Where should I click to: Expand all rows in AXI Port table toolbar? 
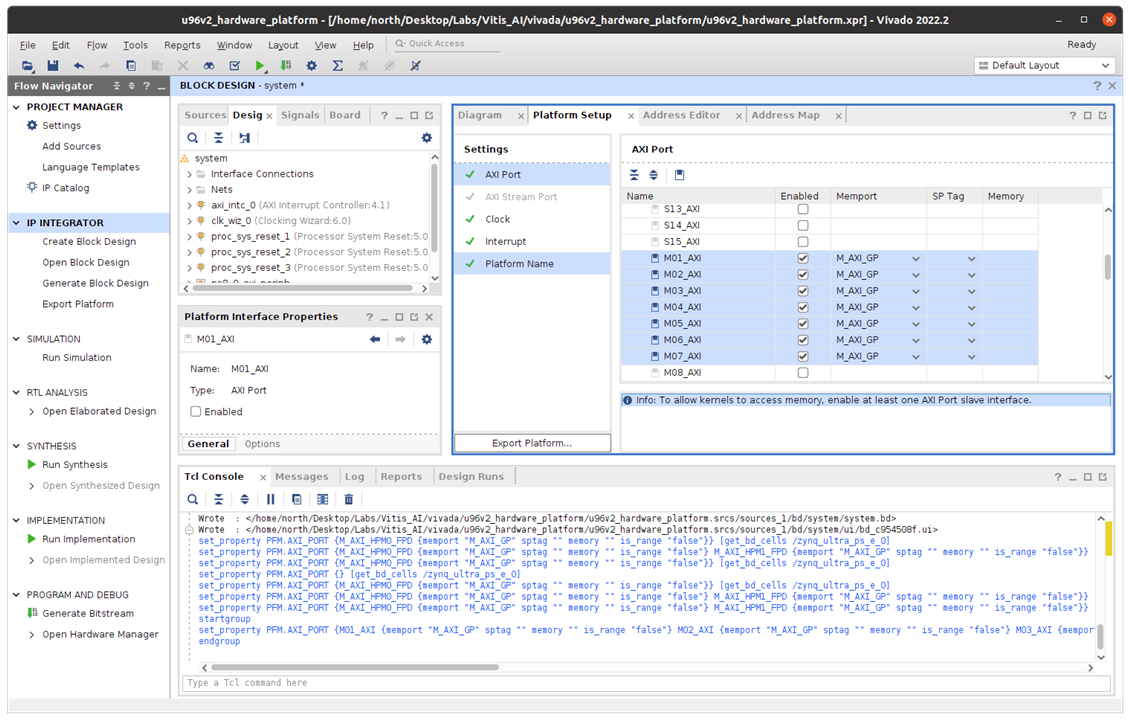tap(654, 174)
